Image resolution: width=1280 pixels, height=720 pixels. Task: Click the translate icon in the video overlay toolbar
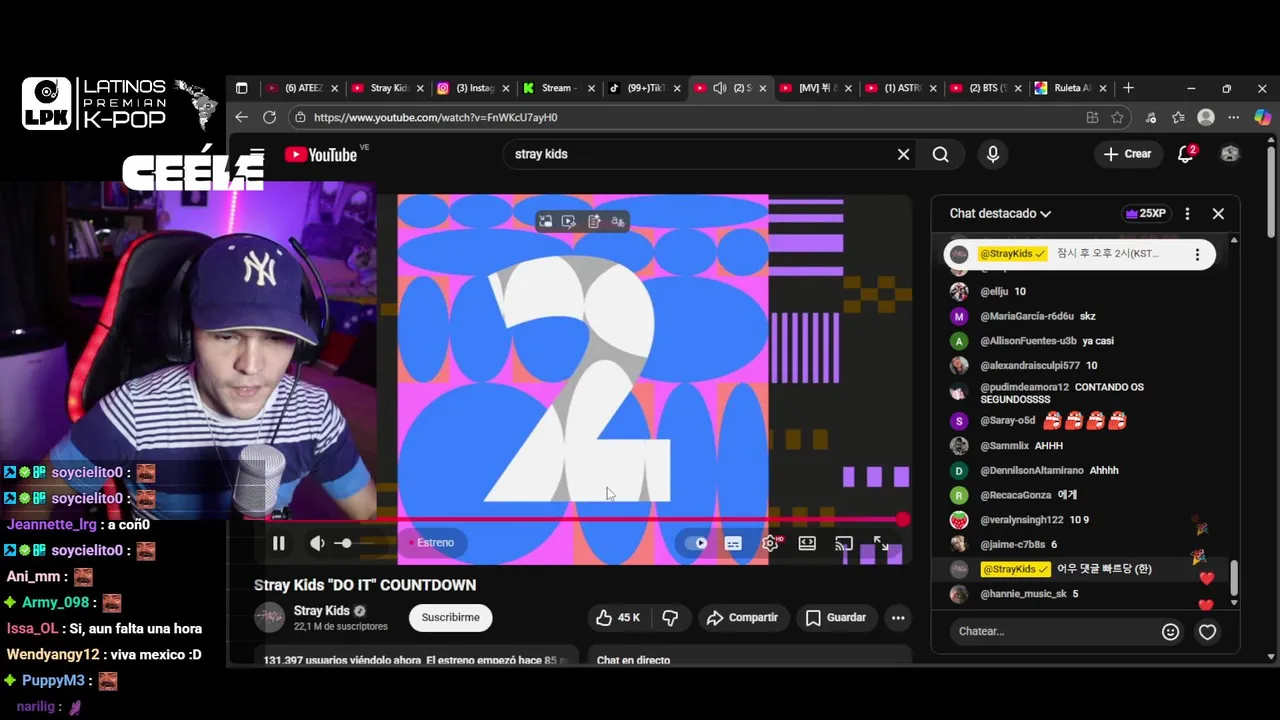618,222
